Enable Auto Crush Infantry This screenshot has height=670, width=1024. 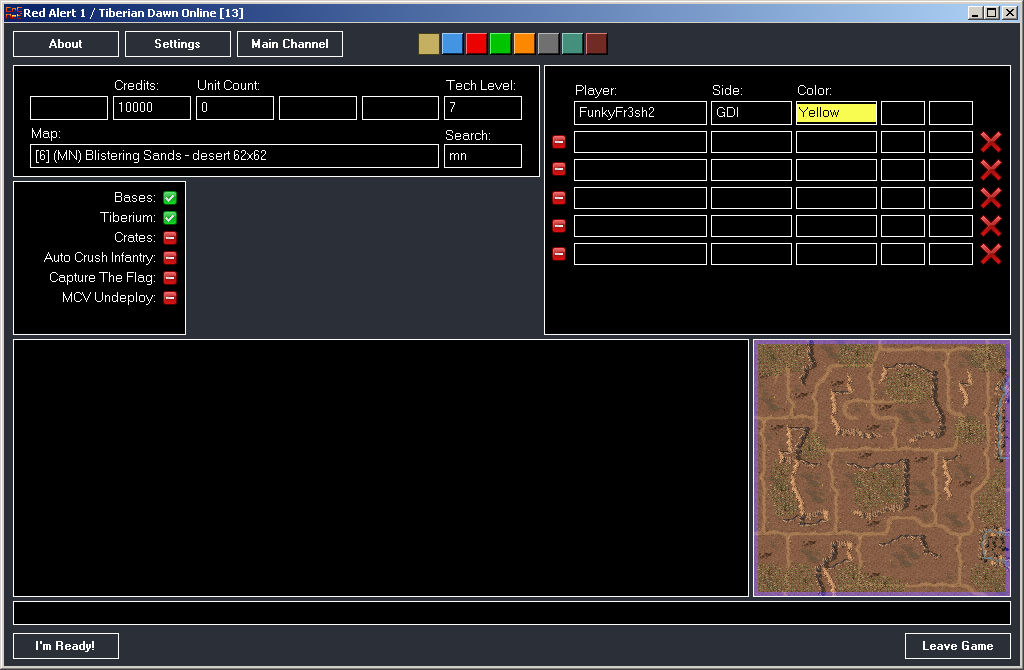coord(170,258)
